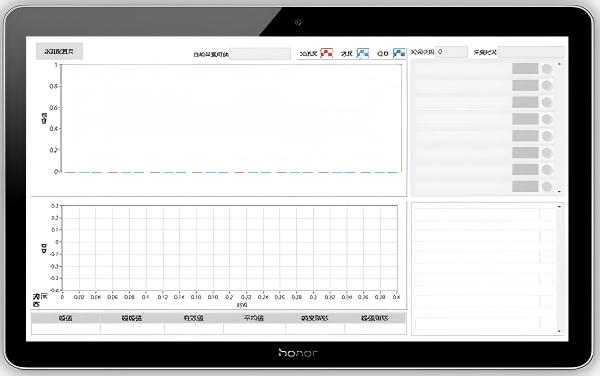Click the down scroll arrow of the lower right list
The height and width of the screenshot is (376, 600).
(559, 331)
